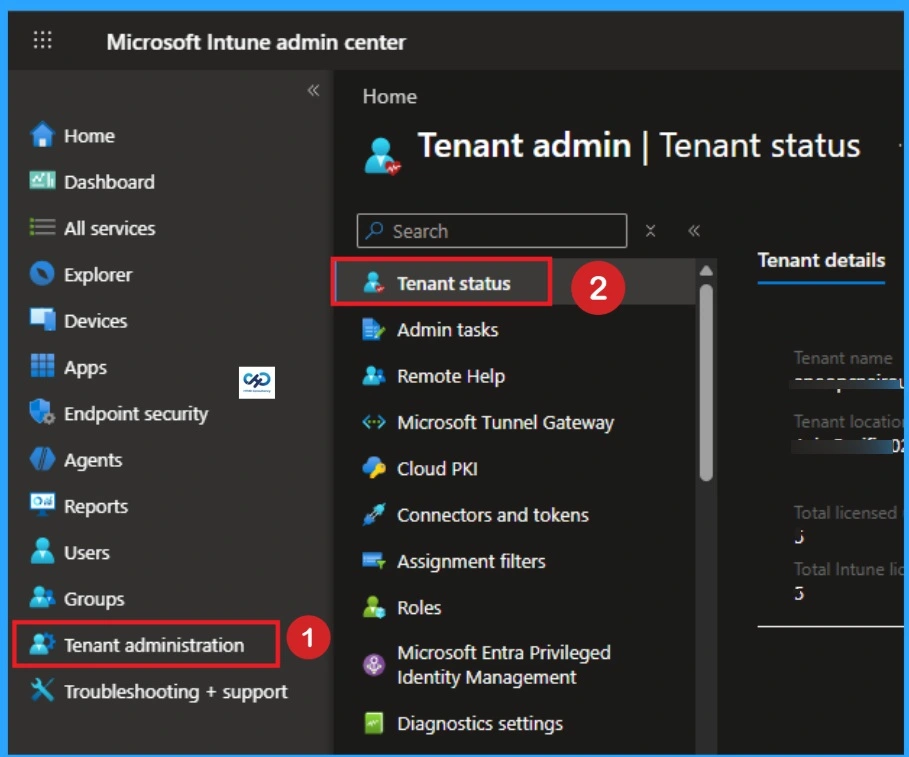Open Troubleshooting + support in navigation

(x=176, y=691)
